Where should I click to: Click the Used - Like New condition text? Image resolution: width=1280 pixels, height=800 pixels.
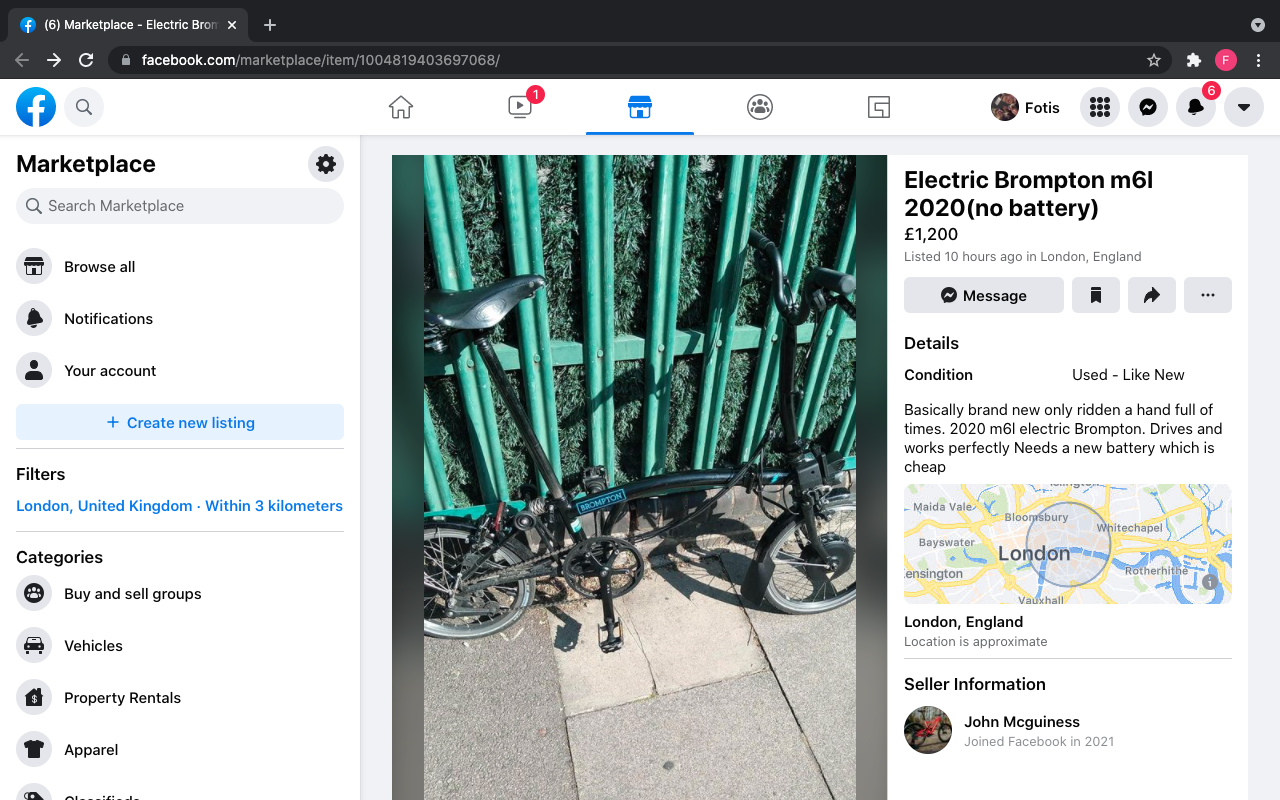pyautogui.click(x=1128, y=375)
